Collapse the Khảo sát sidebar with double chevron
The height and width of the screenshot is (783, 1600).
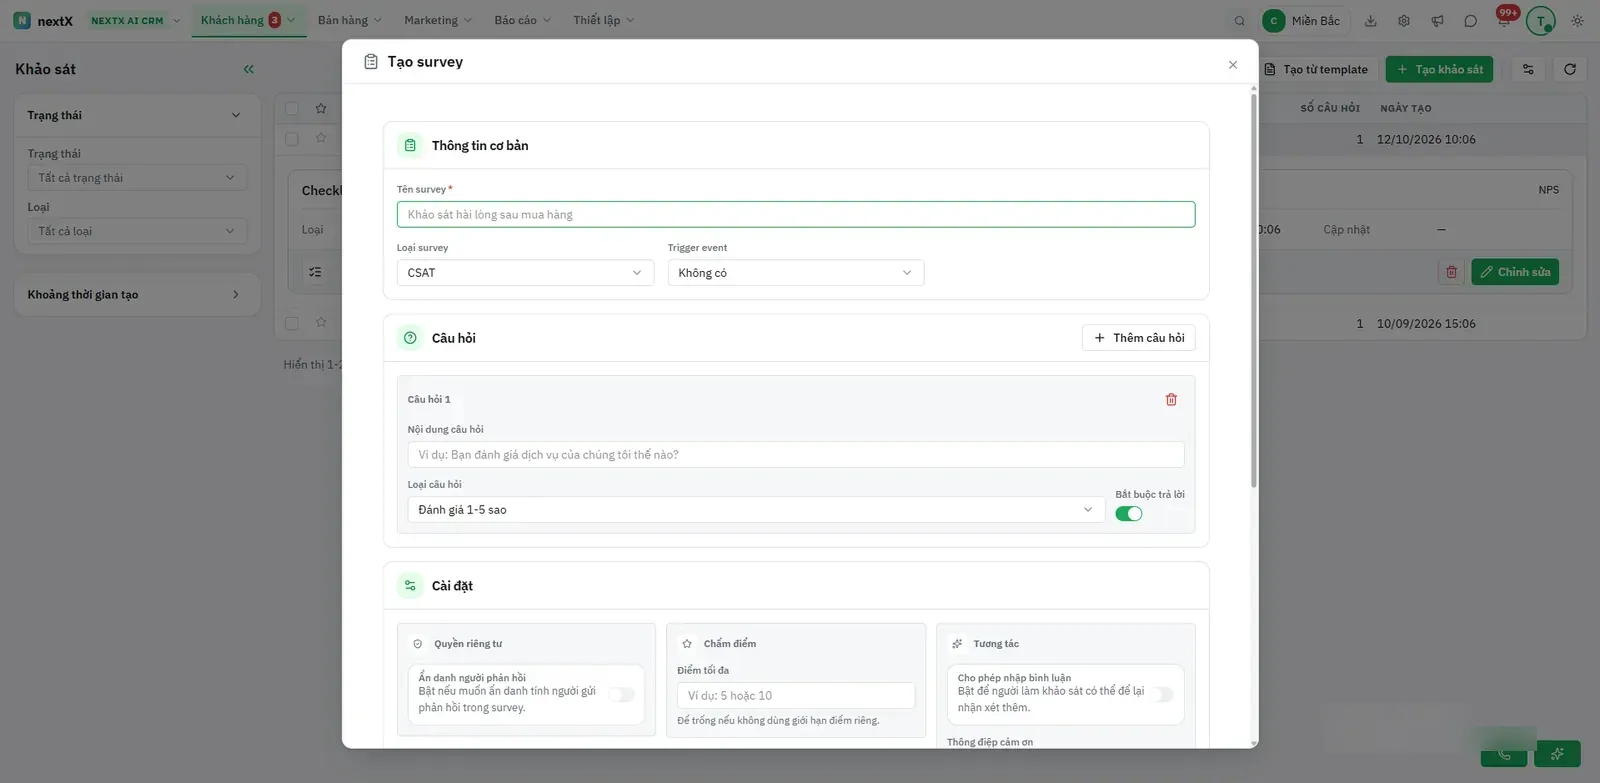249,69
